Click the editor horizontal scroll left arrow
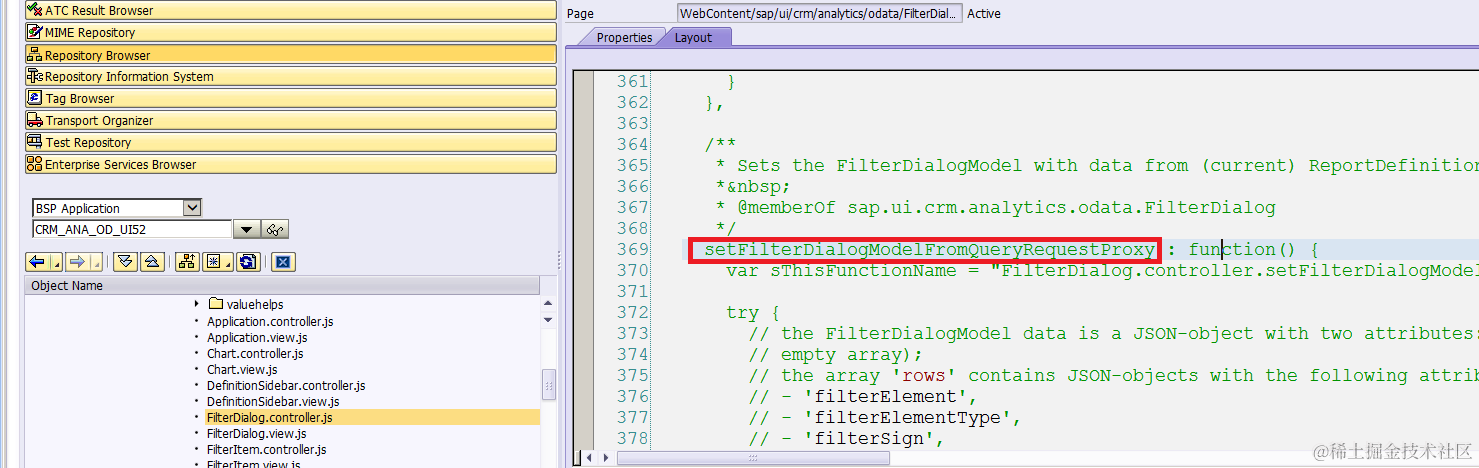1479x468 pixels. coord(590,457)
